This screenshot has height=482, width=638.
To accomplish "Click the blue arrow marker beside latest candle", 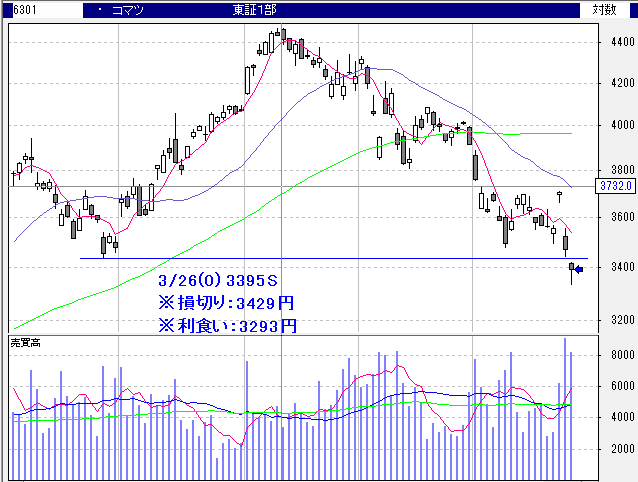I will 580,267.
